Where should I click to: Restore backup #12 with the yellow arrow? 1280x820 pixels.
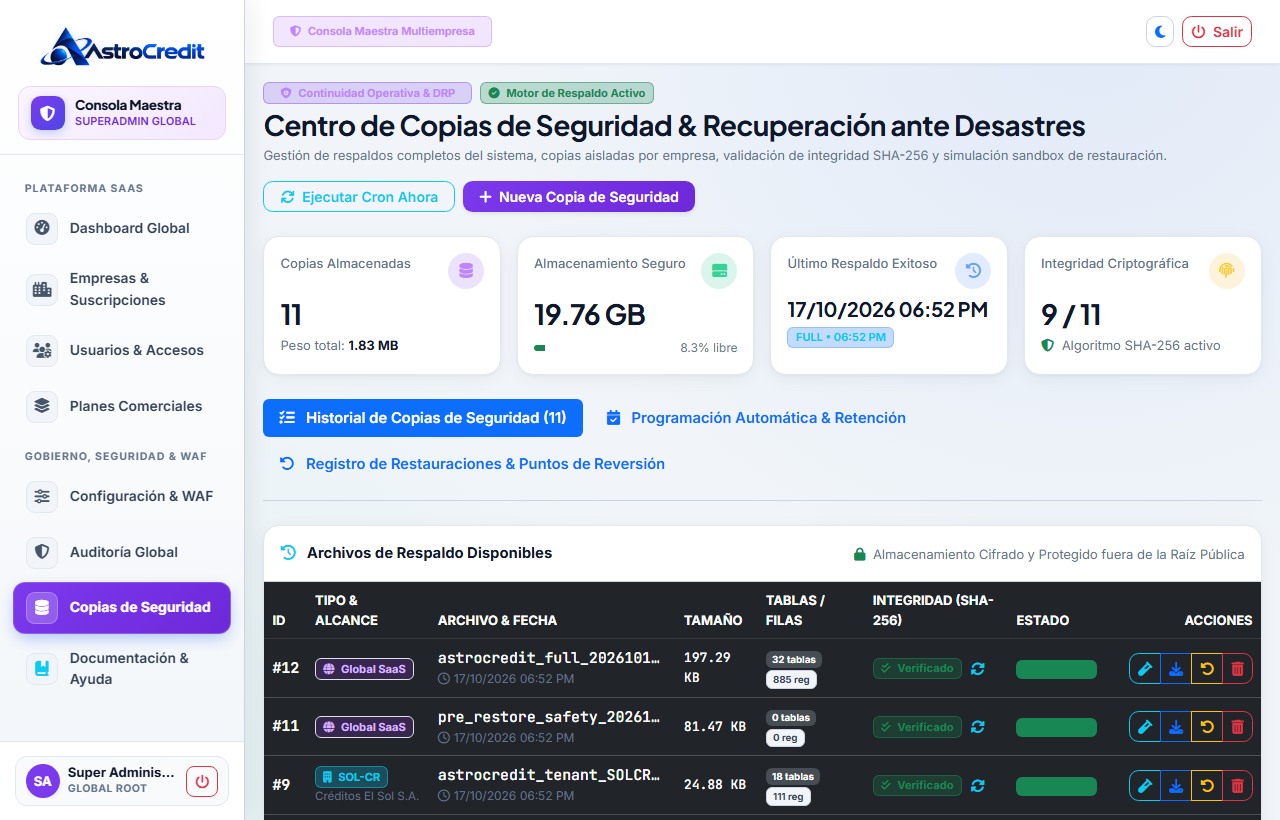click(x=1207, y=669)
